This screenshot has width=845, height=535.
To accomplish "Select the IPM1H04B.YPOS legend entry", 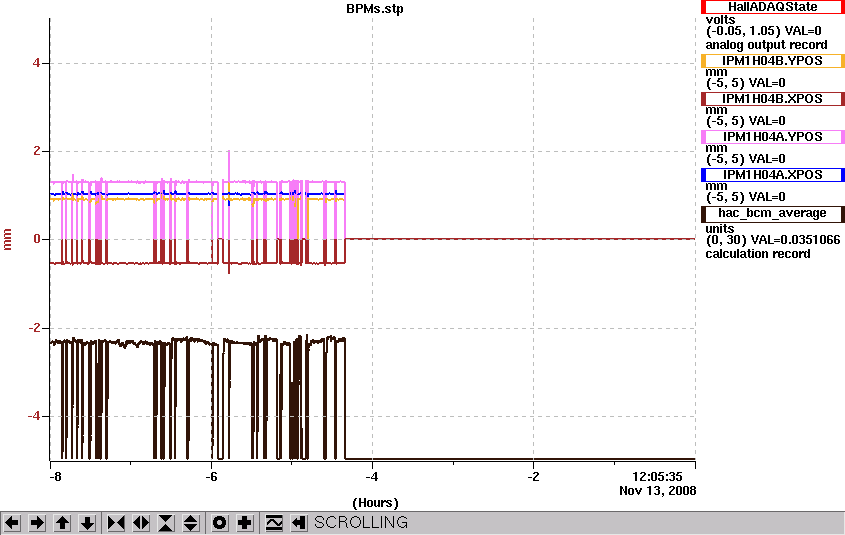I will coord(772,61).
